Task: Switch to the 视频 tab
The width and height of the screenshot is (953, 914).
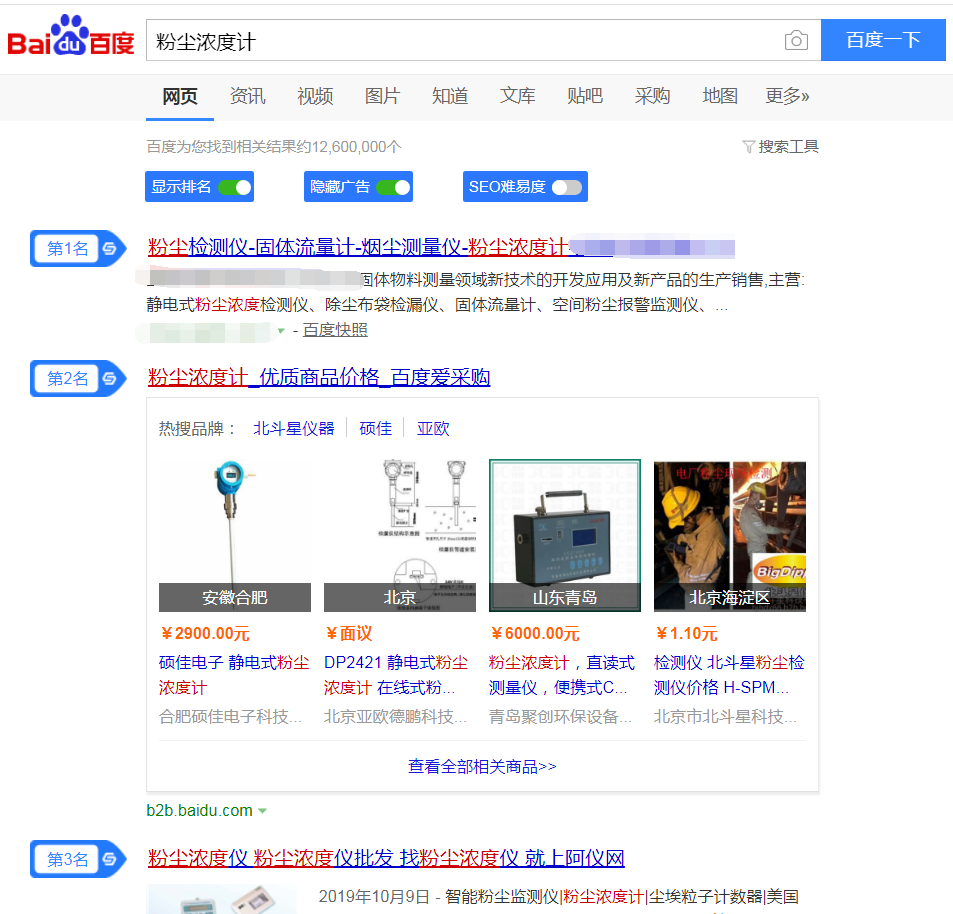Action: coord(315,96)
